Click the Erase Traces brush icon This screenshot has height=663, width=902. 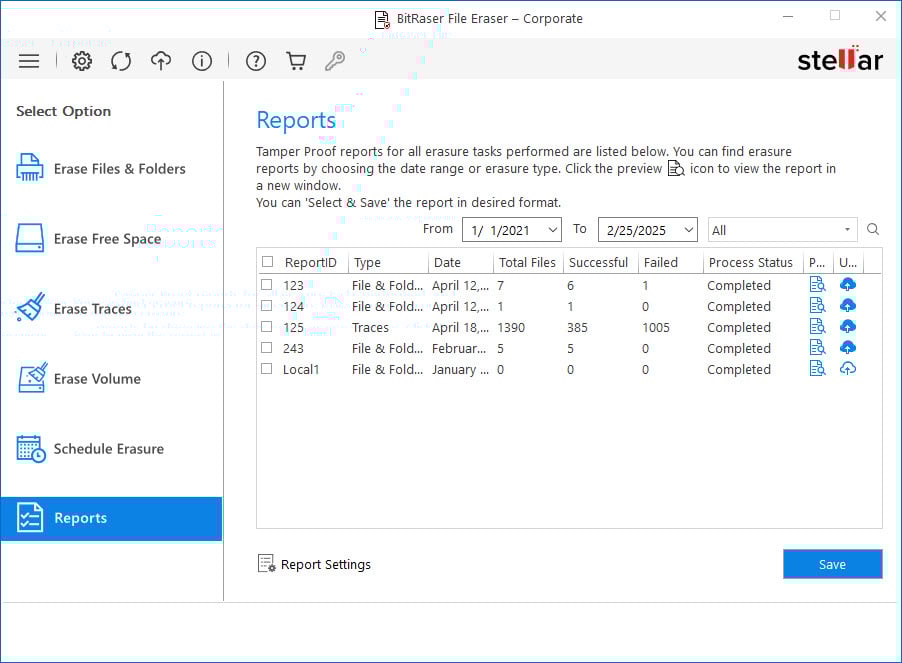(x=30, y=307)
